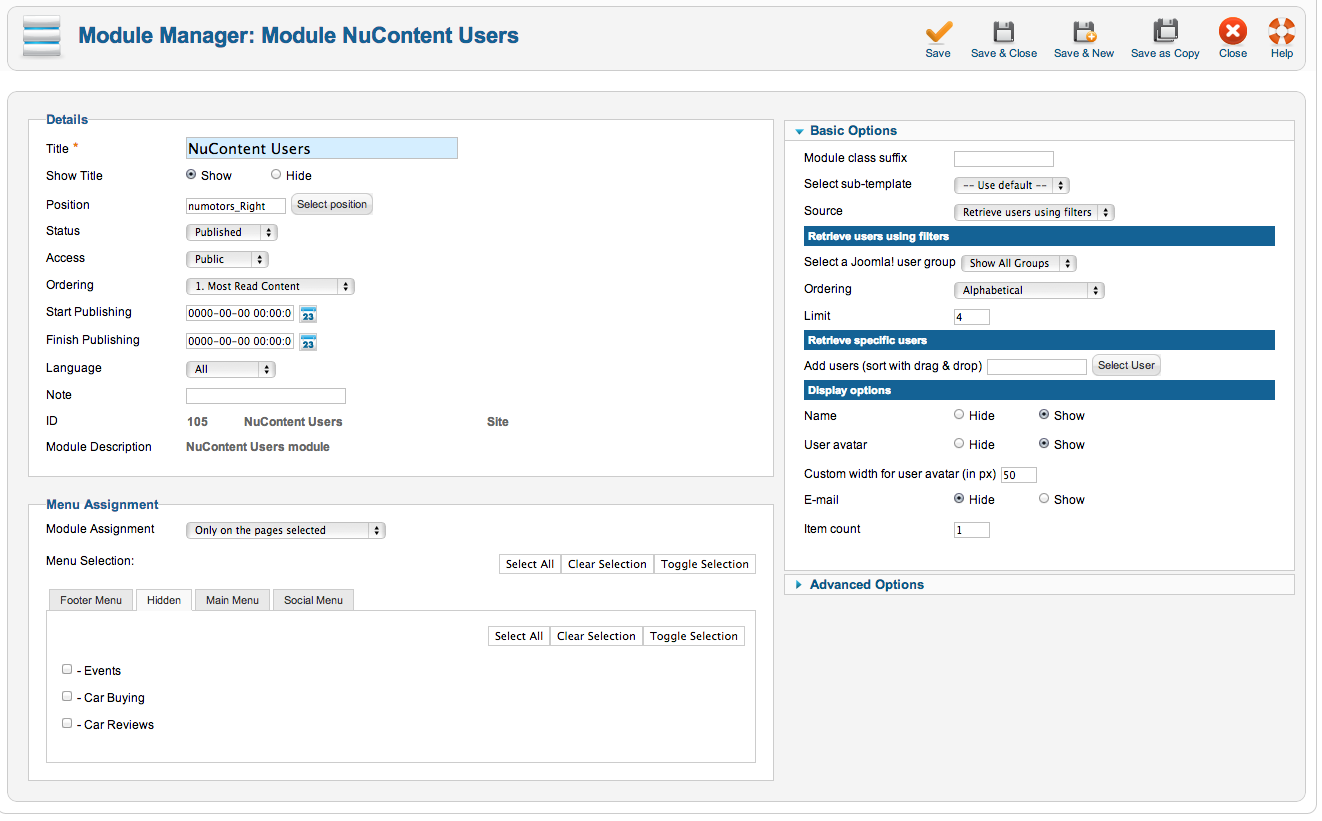Open the Status Published dropdown
Viewport: 1322px width, 821px height.
point(231,232)
